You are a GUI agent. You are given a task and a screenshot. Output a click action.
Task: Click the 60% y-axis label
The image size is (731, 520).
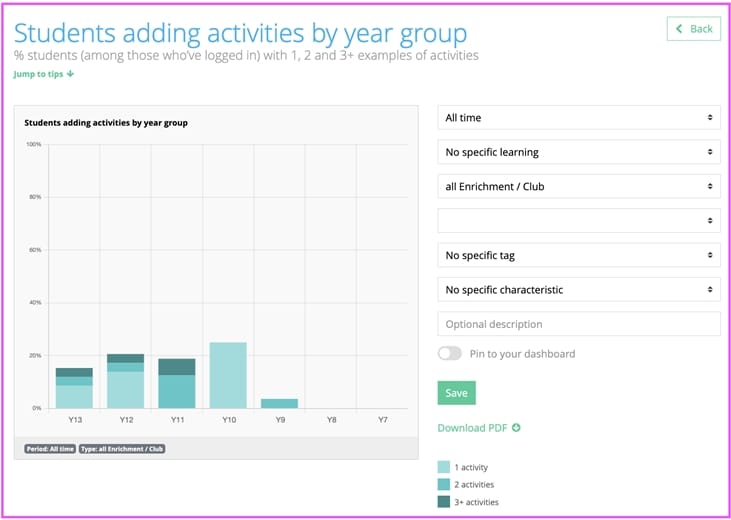pyautogui.click(x=35, y=250)
